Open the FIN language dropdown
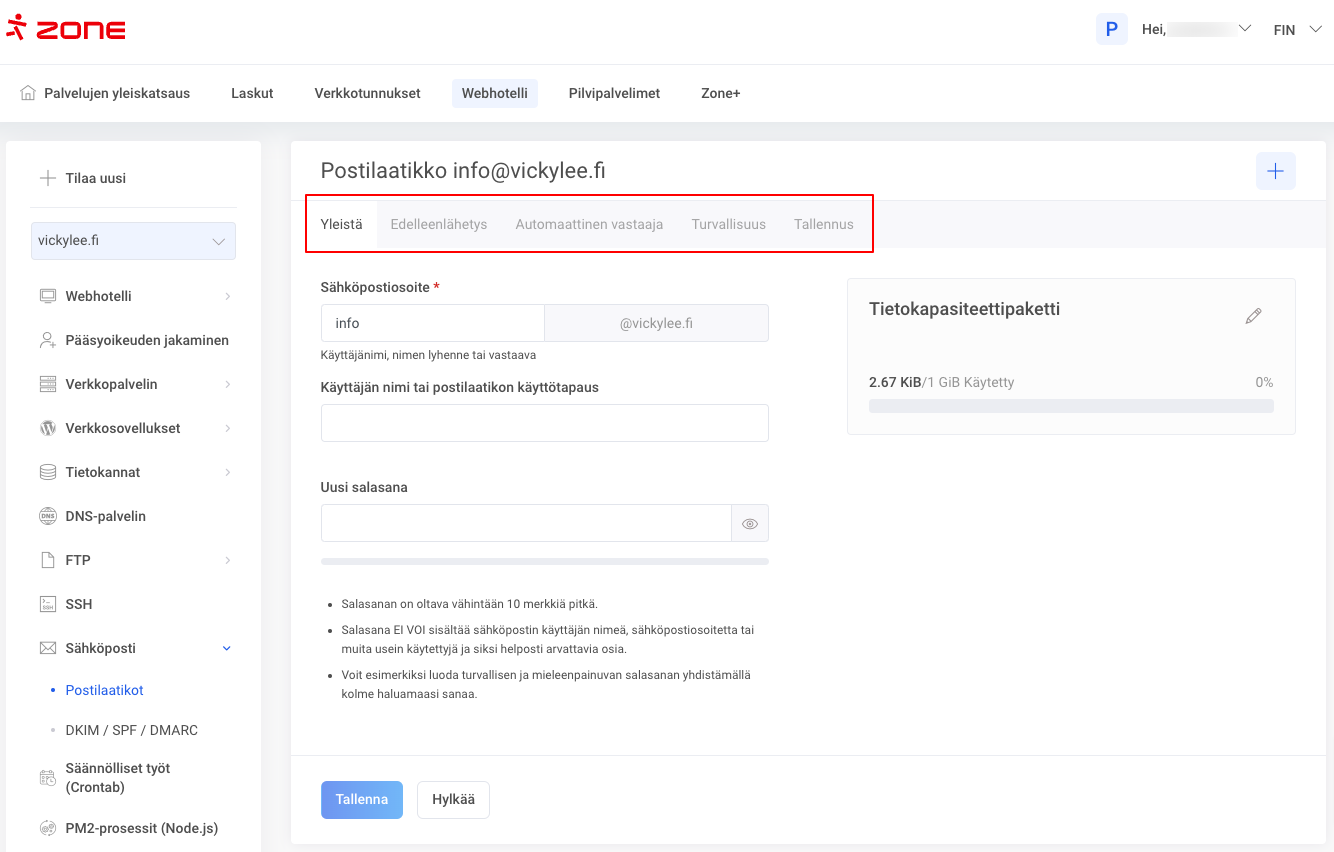 coord(1297,30)
